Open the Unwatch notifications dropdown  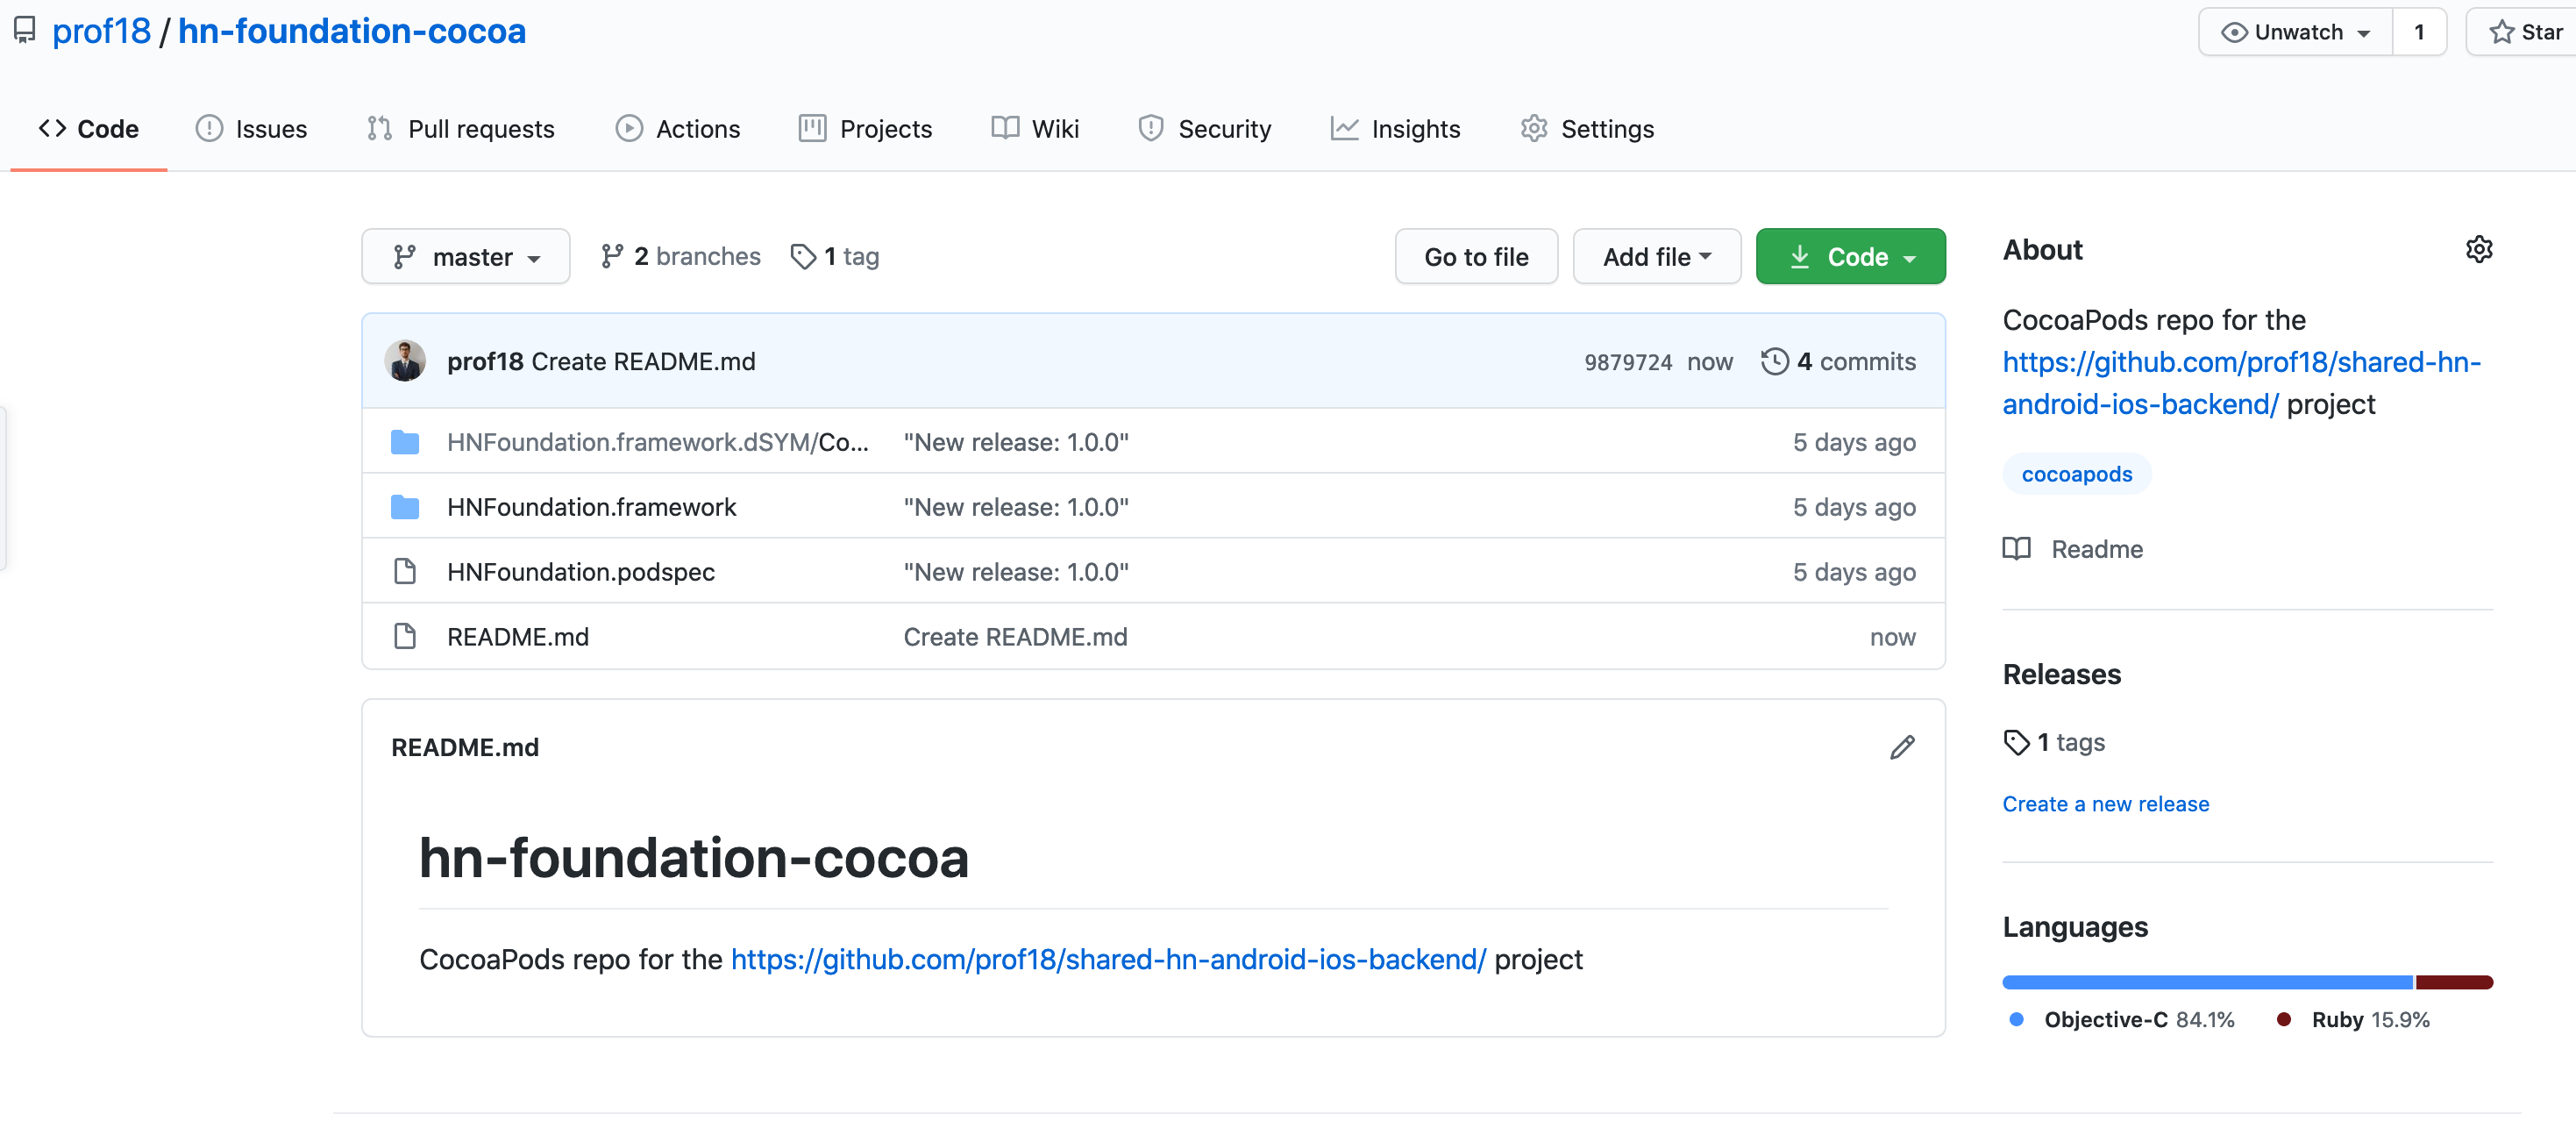(x=2295, y=32)
